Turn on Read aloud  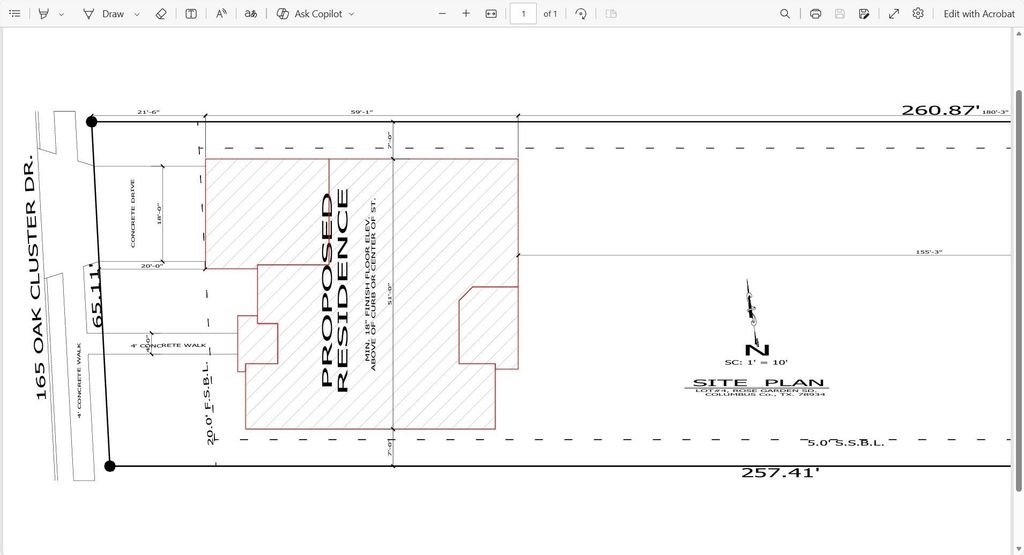coord(221,14)
